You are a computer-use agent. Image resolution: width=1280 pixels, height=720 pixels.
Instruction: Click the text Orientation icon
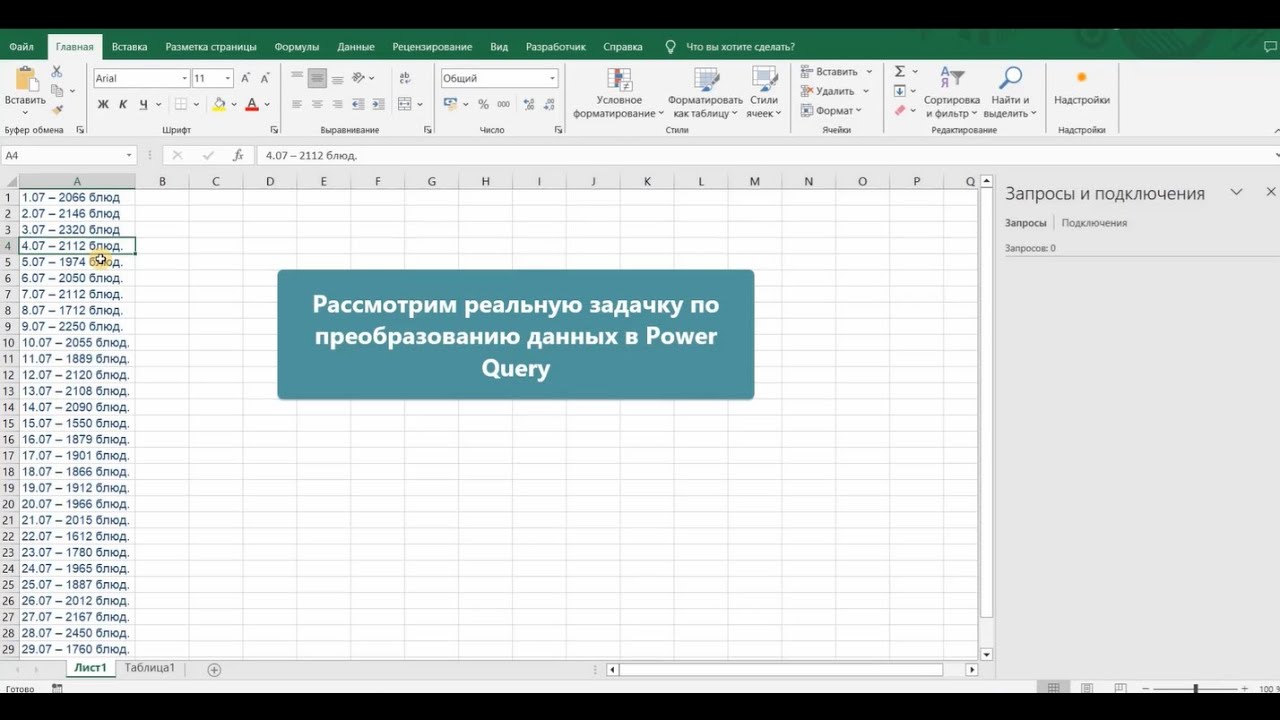pos(359,78)
